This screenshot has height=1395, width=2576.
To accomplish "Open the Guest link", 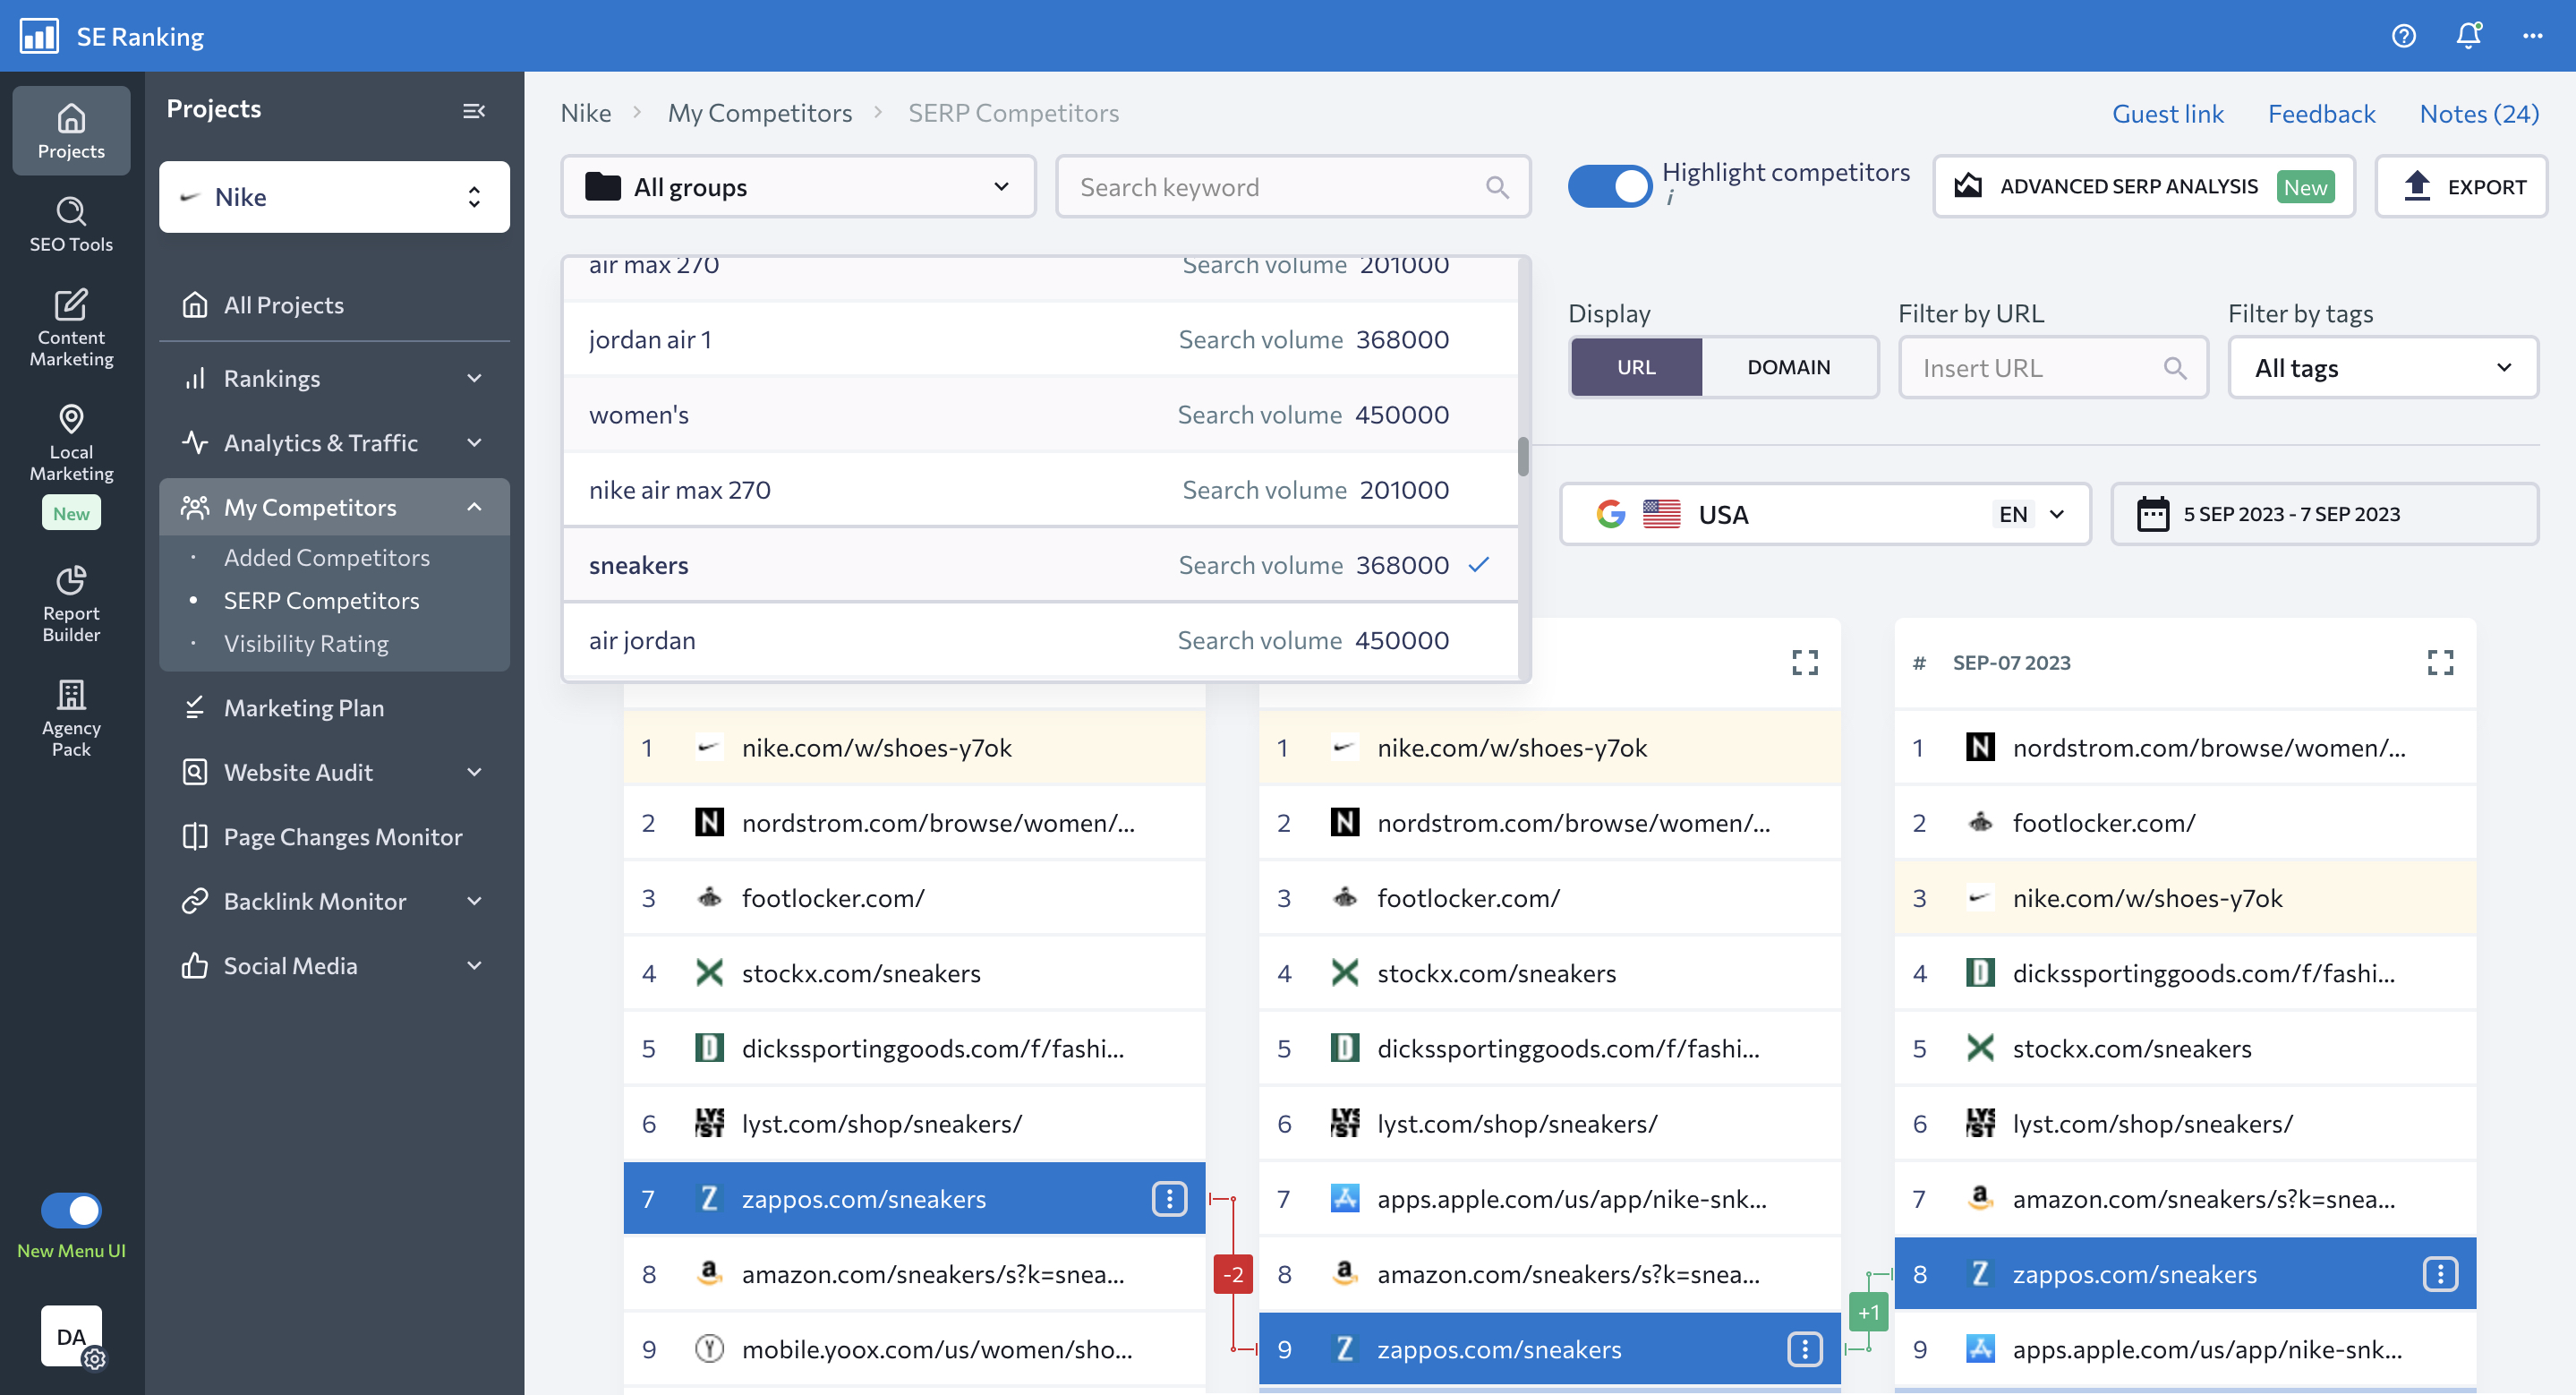I will [x=2167, y=113].
